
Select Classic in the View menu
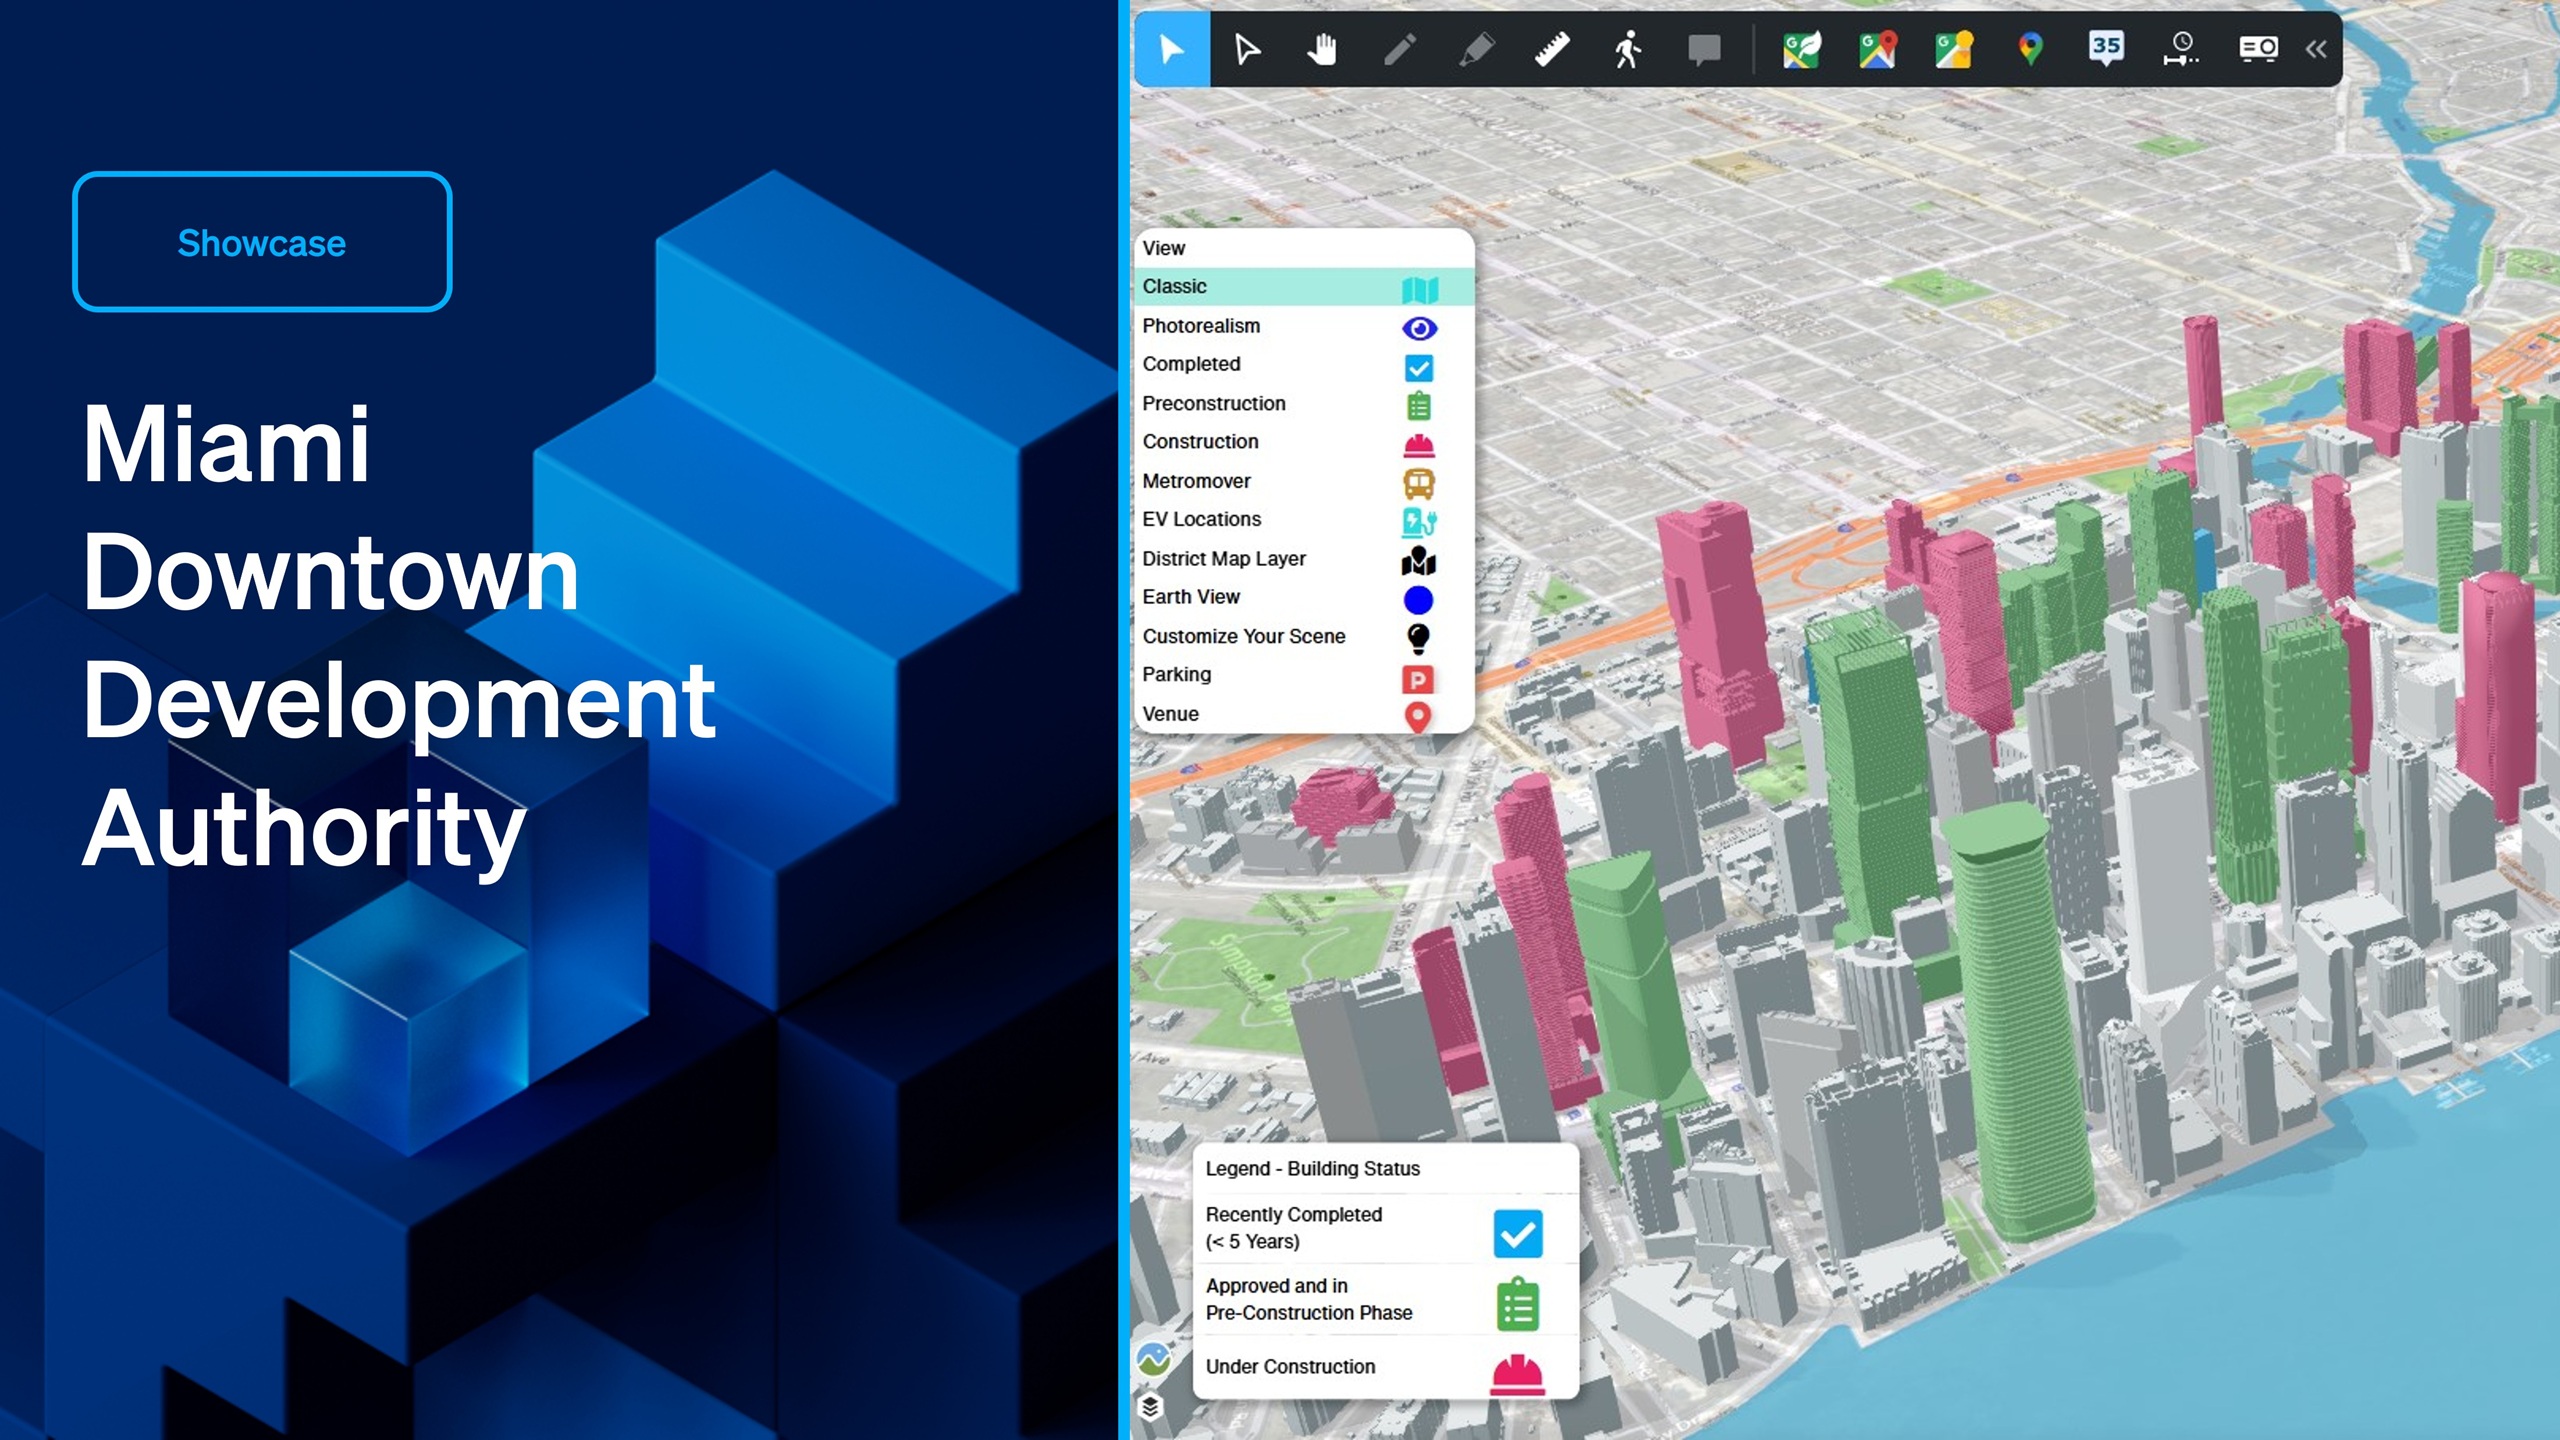[x=1304, y=287]
